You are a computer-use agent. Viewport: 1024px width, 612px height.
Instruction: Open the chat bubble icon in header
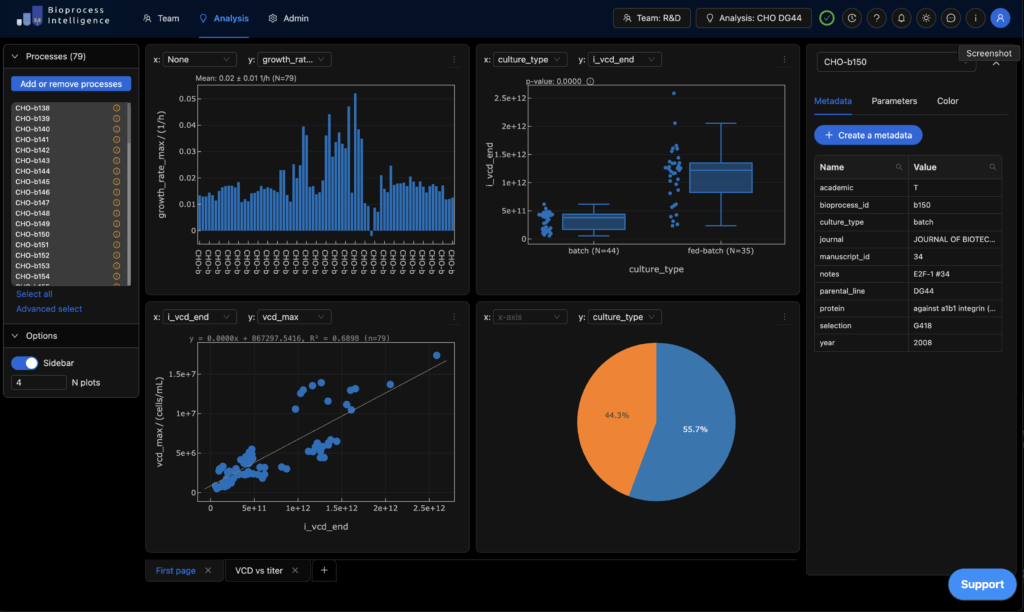951,18
